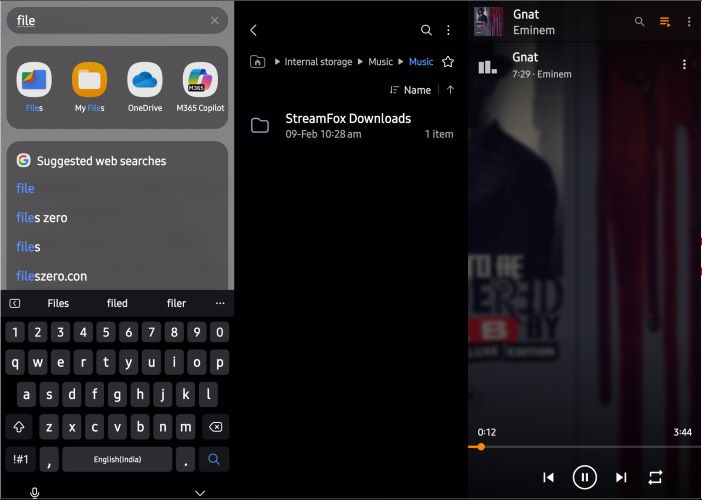The width and height of the screenshot is (702, 500).
Task: Tap the comma key on keyboard
Action: 49,459
